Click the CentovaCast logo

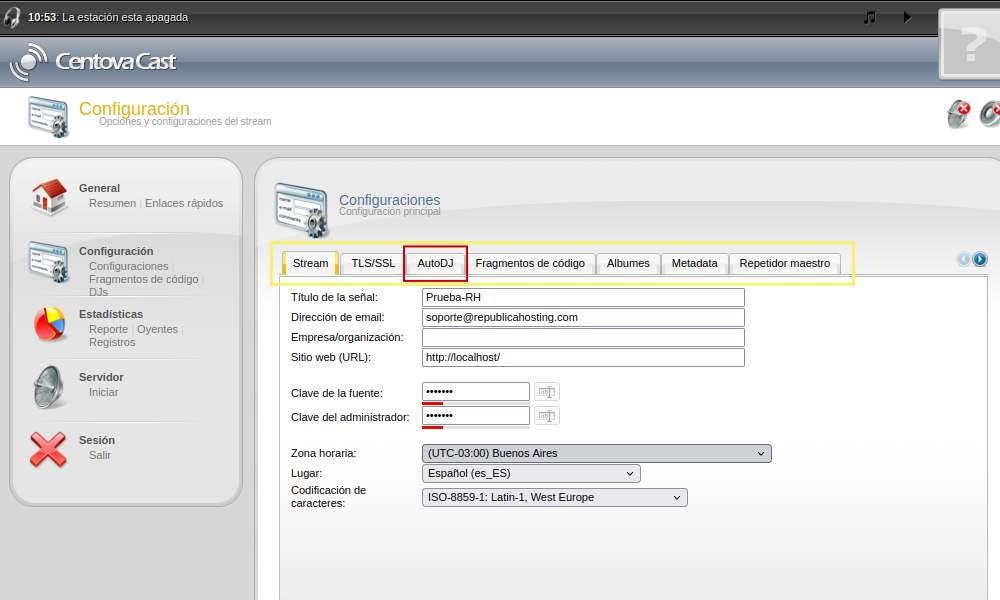click(93, 62)
